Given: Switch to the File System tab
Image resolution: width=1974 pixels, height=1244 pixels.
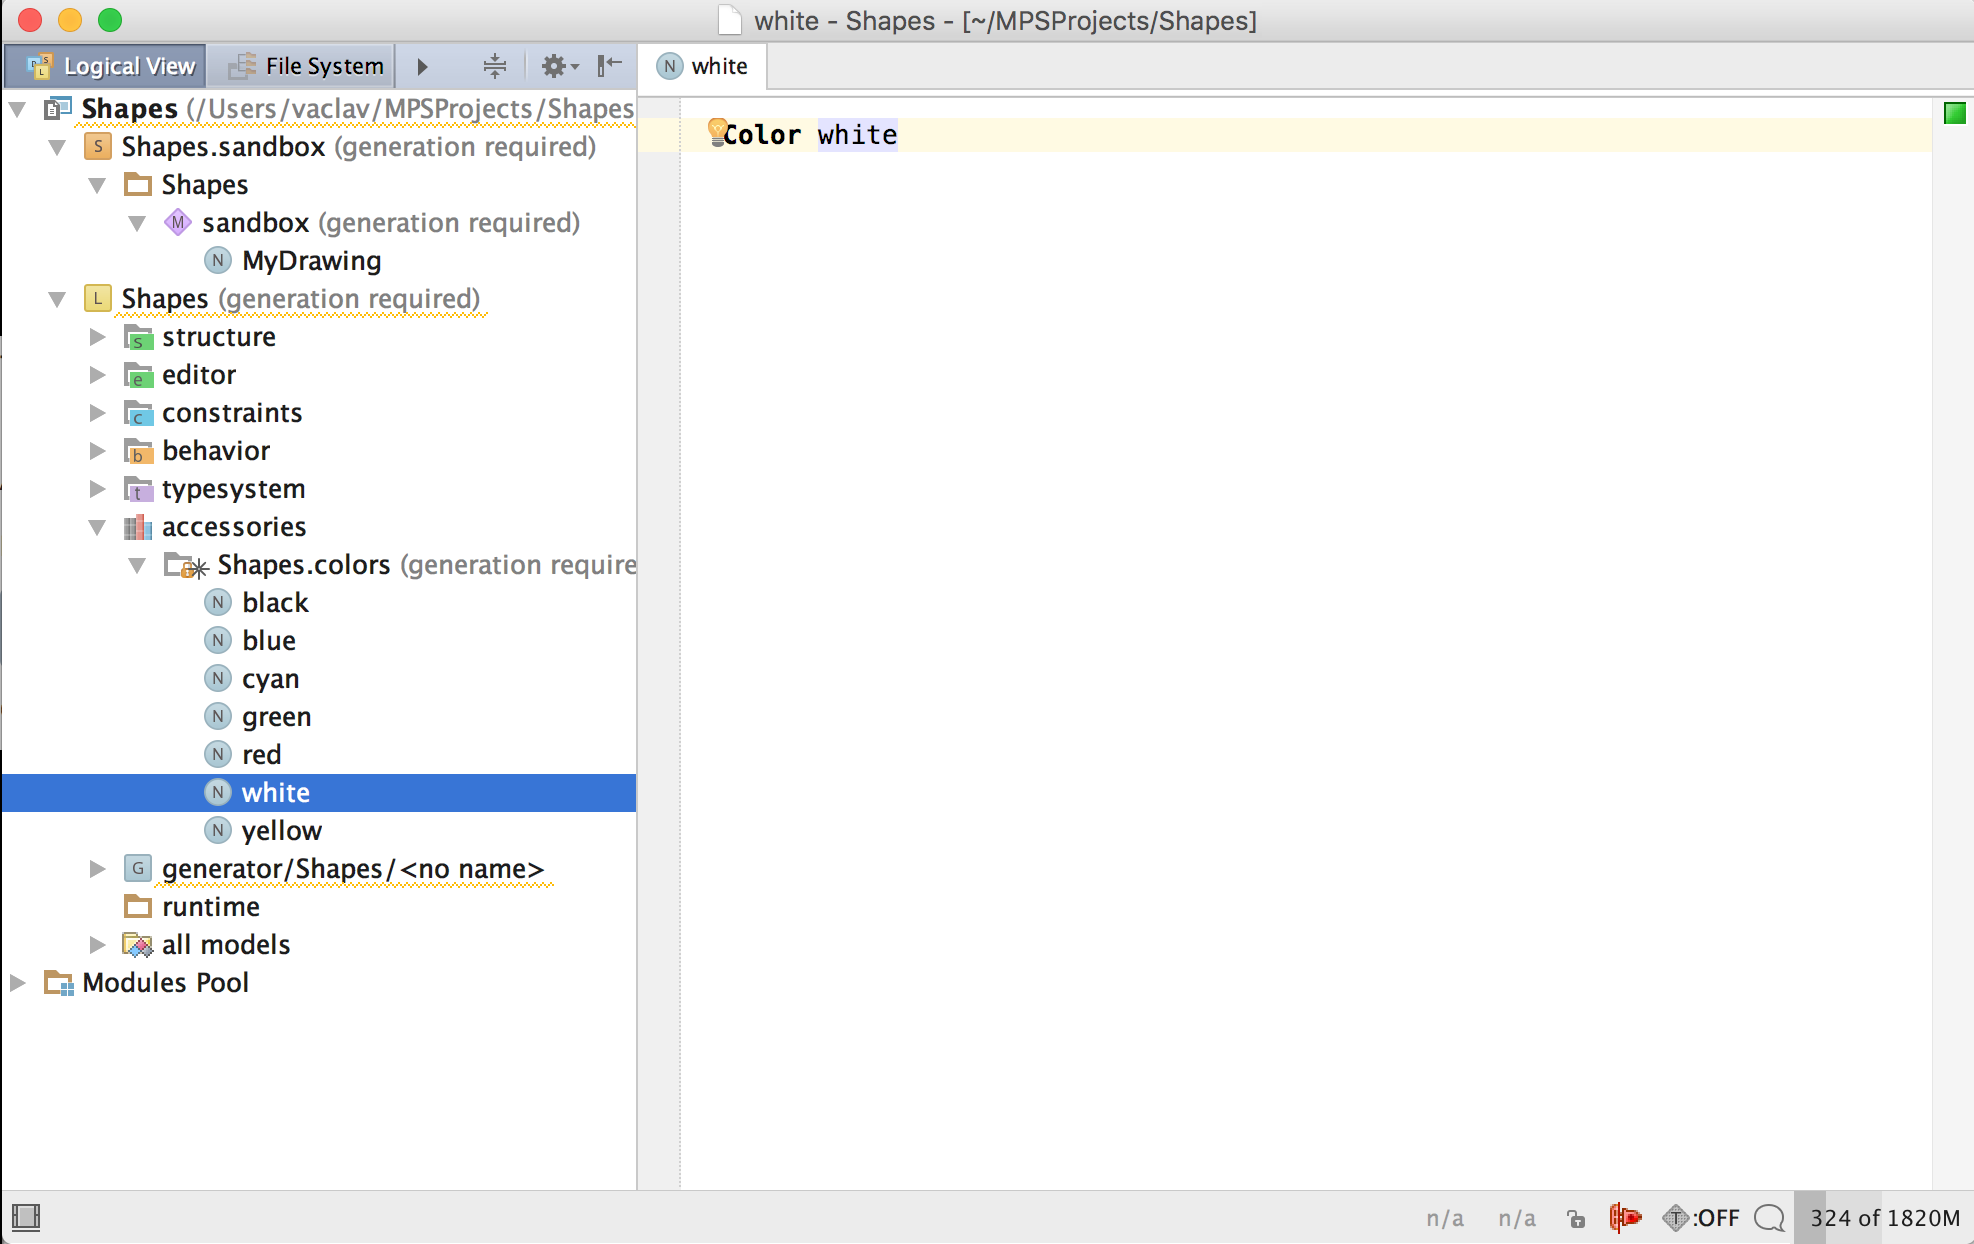Looking at the screenshot, I should (305, 66).
